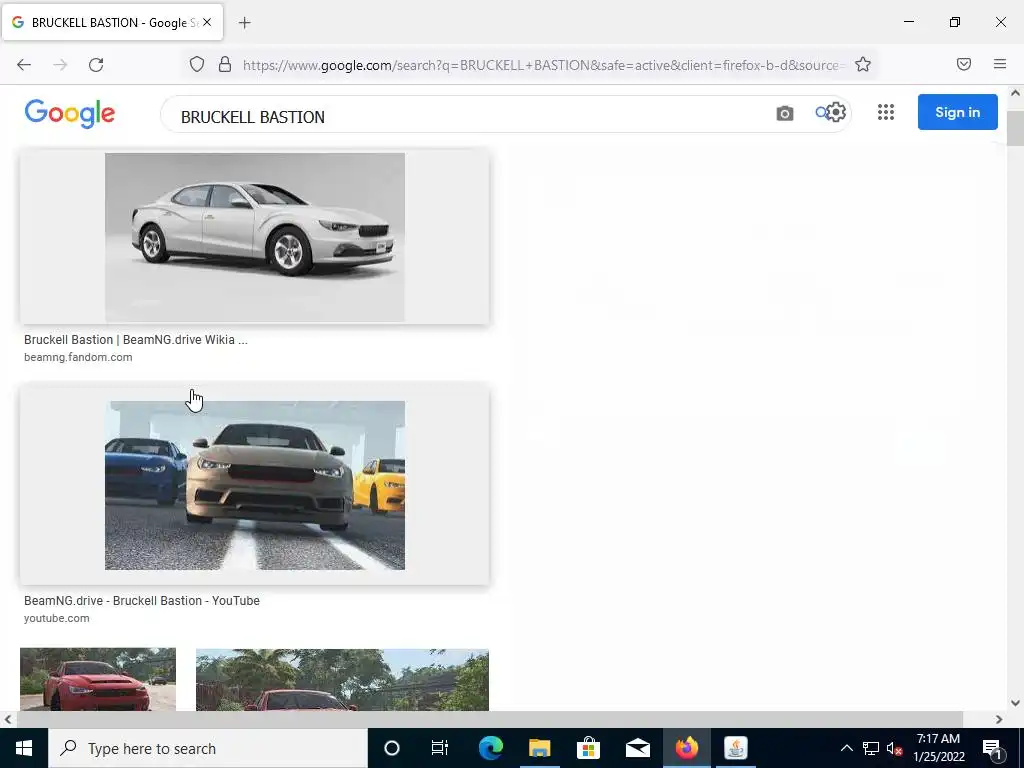Save to Pocket icon in toolbar

963,64
